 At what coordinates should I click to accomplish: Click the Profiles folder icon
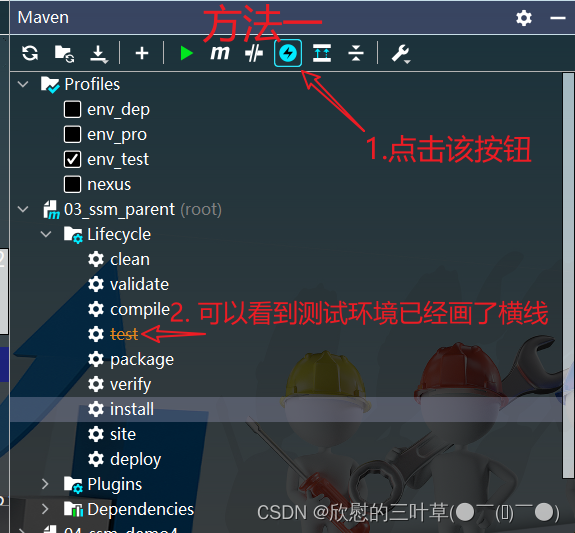click(x=50, y=85)
